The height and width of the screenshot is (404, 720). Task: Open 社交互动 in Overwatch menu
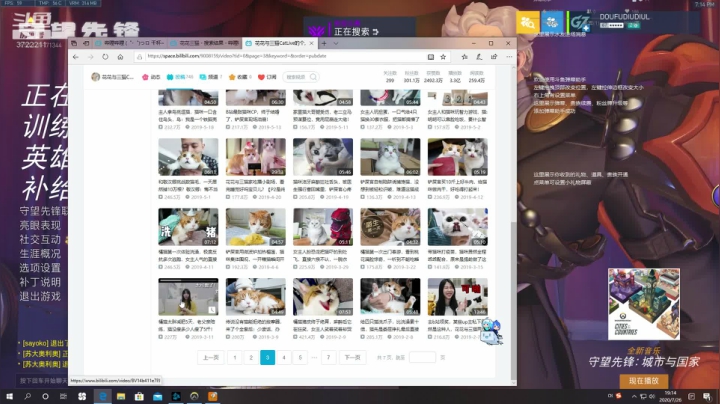pyautogui.click(x=40, y=240)
